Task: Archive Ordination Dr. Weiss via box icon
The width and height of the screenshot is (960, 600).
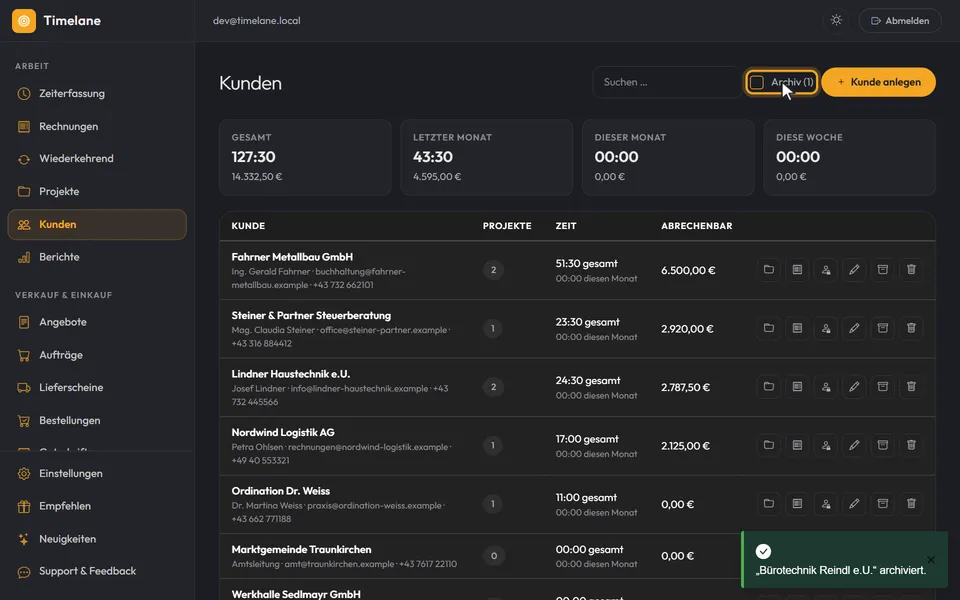Action: (x=883, y=504)
